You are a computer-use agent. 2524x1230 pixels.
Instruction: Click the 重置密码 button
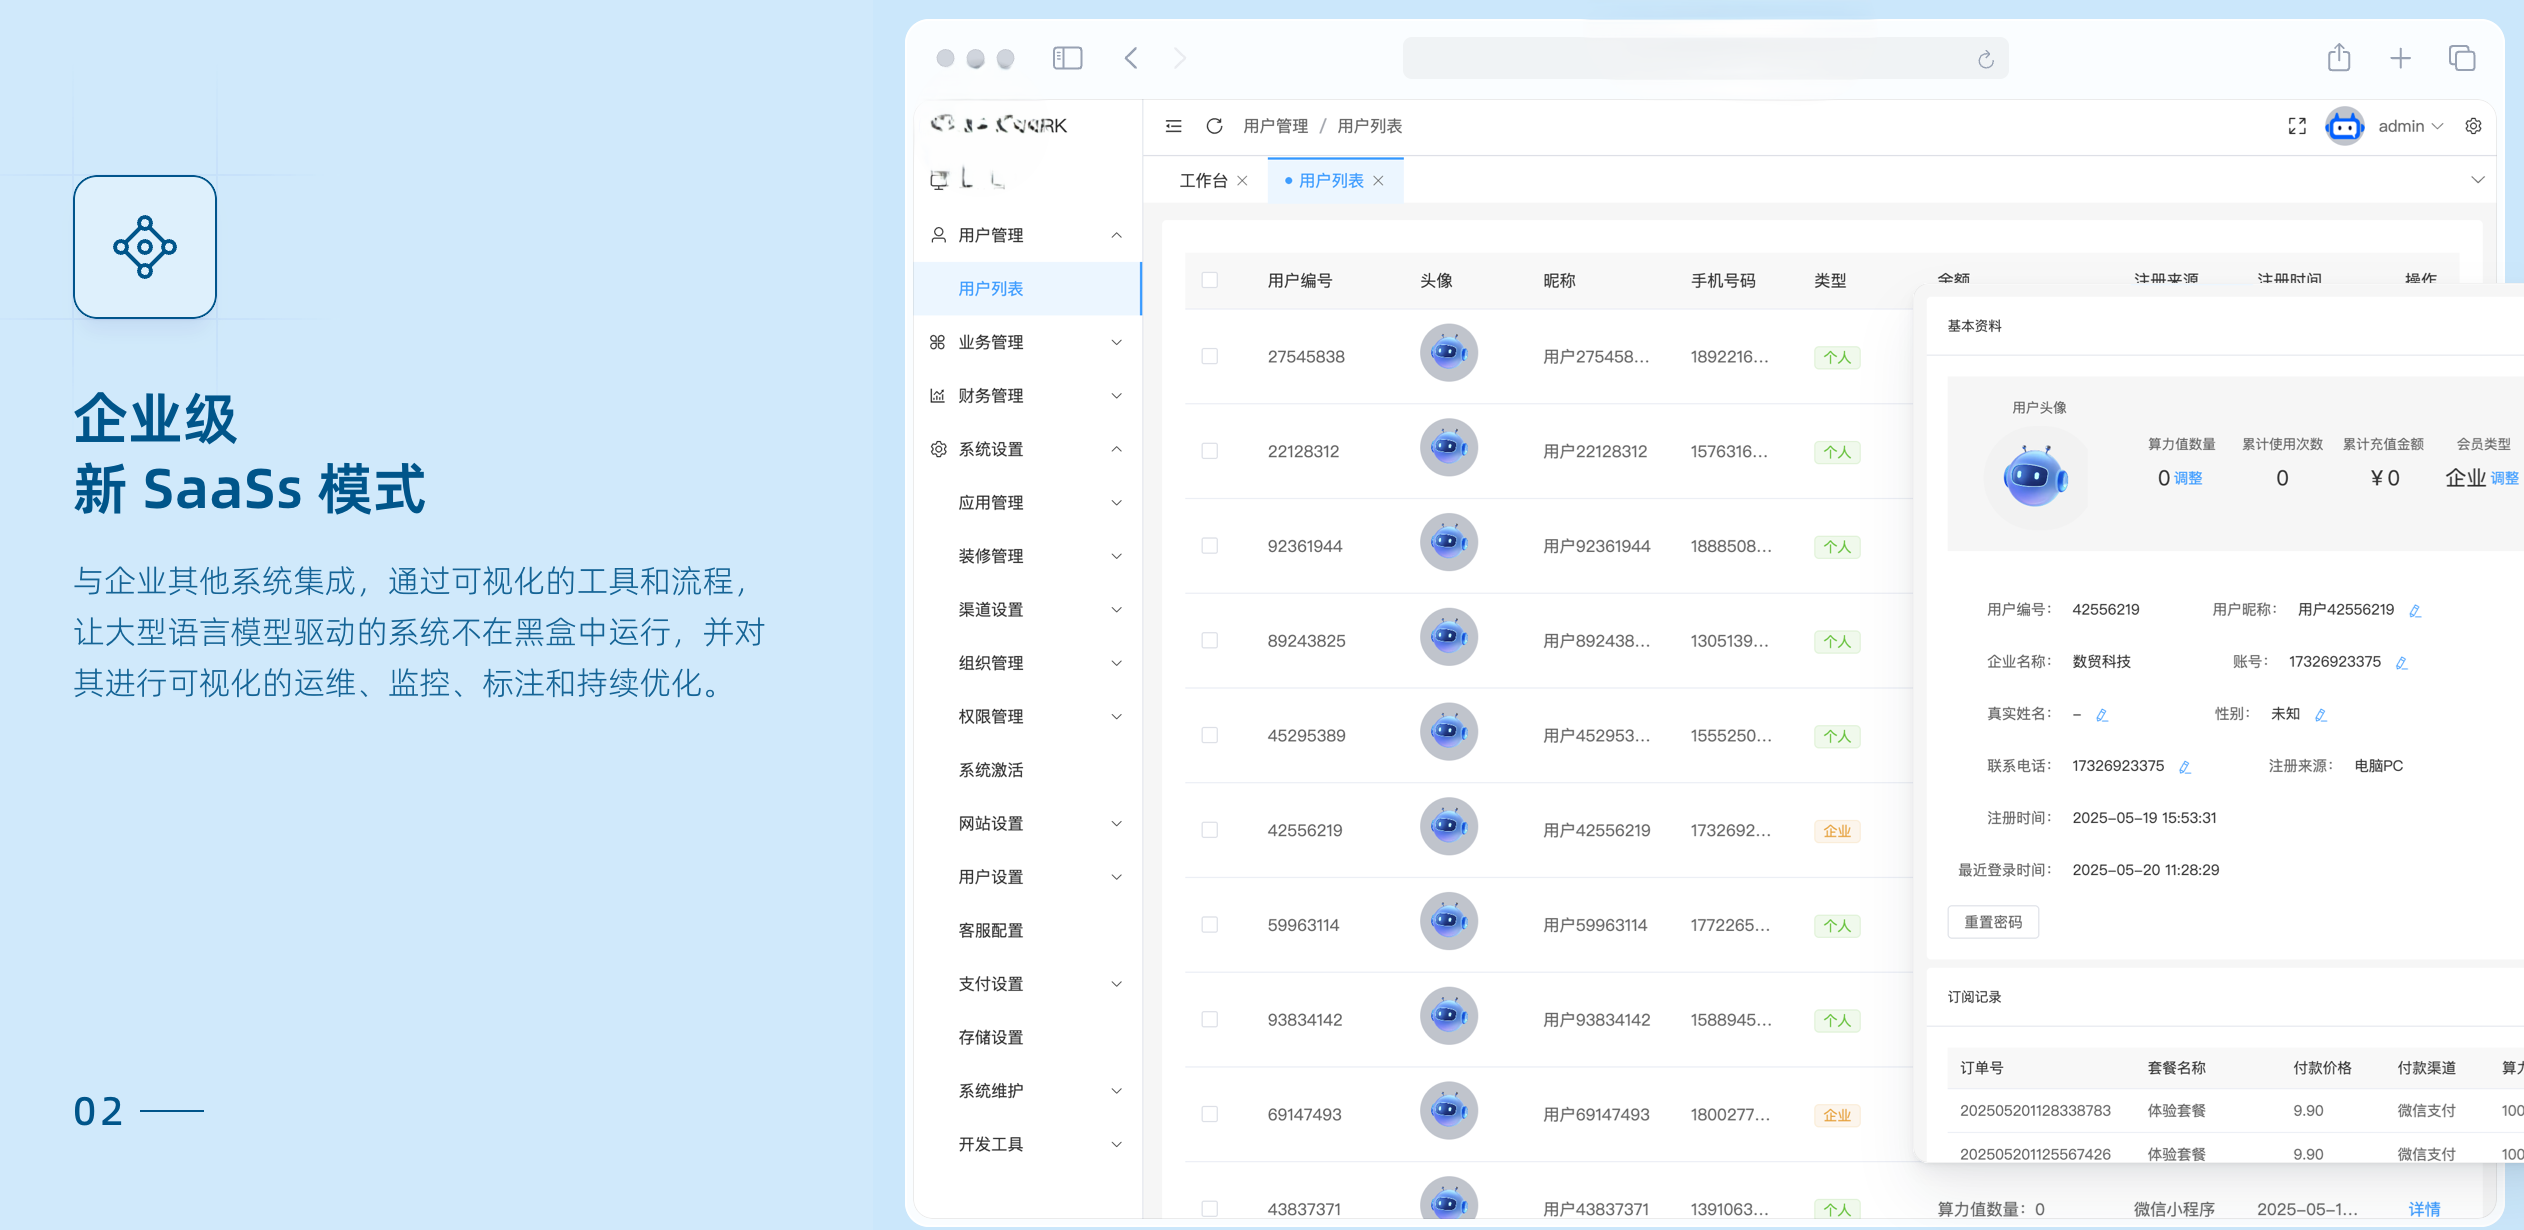1993,921
